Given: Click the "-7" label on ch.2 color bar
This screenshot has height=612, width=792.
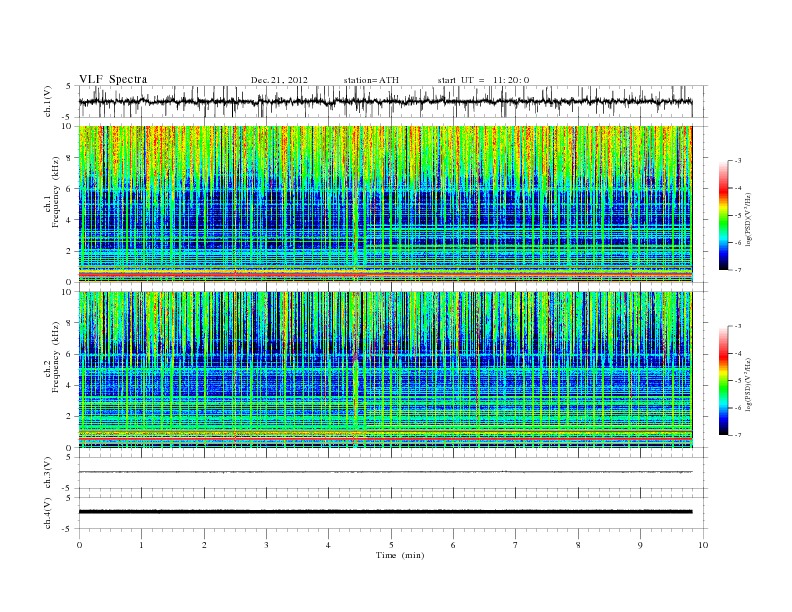Looking at the screenshot, I should [x=738, y=435].
